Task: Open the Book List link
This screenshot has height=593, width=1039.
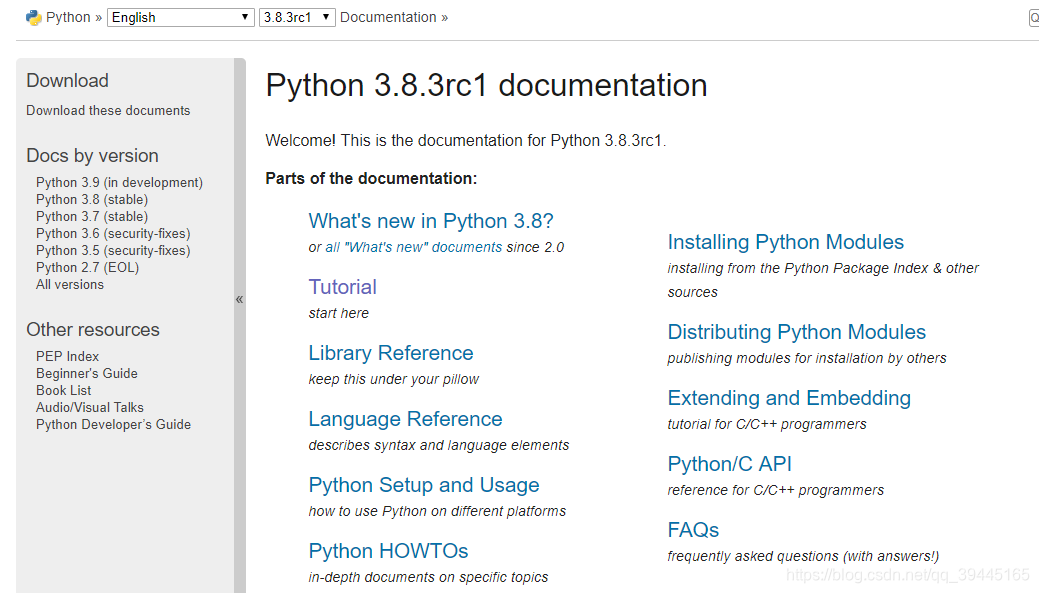Action: (x=64, y=390)
